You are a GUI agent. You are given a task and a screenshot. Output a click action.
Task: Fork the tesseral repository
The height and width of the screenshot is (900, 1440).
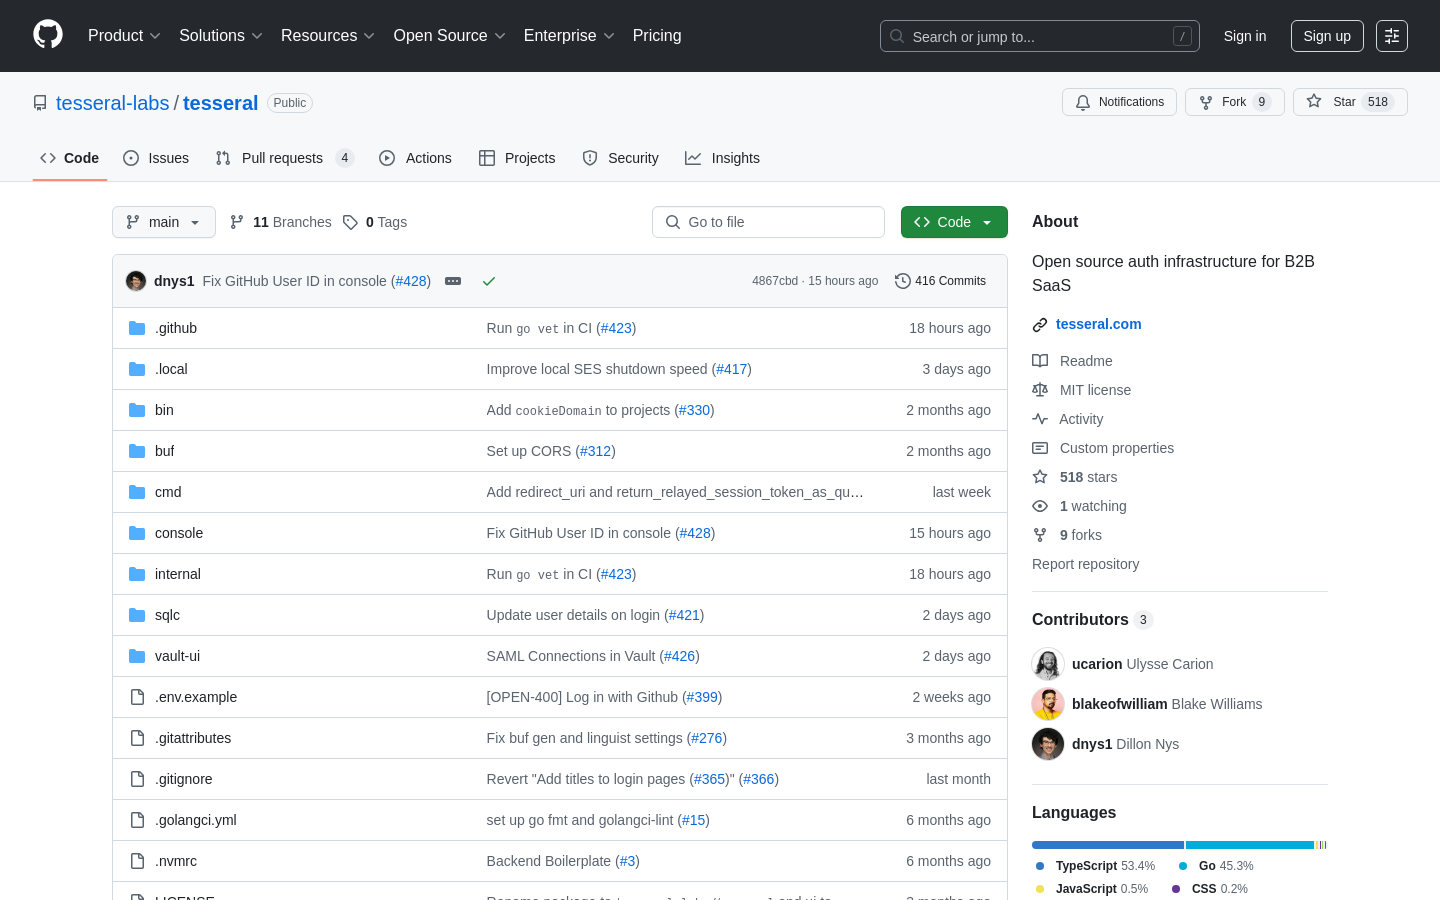point(1234,102)
